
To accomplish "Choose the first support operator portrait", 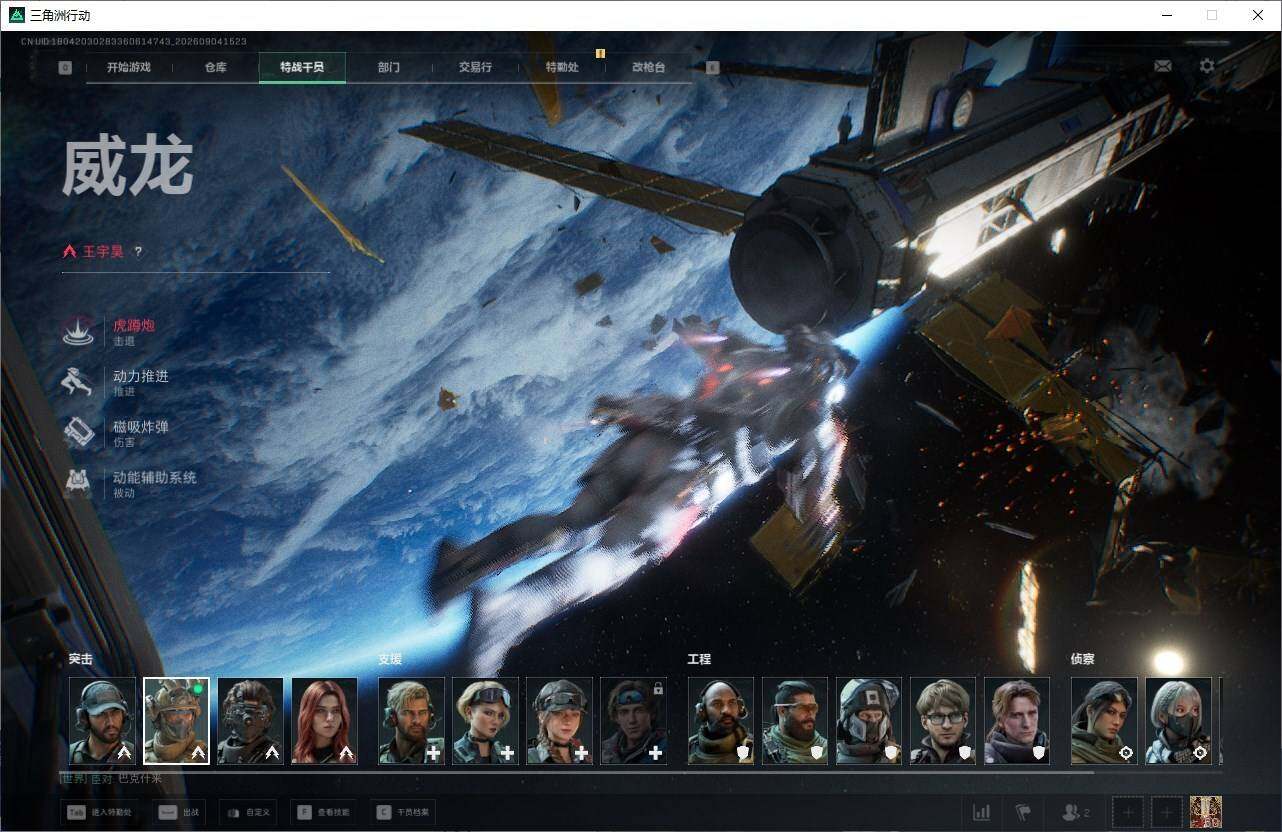I will 412,721.
